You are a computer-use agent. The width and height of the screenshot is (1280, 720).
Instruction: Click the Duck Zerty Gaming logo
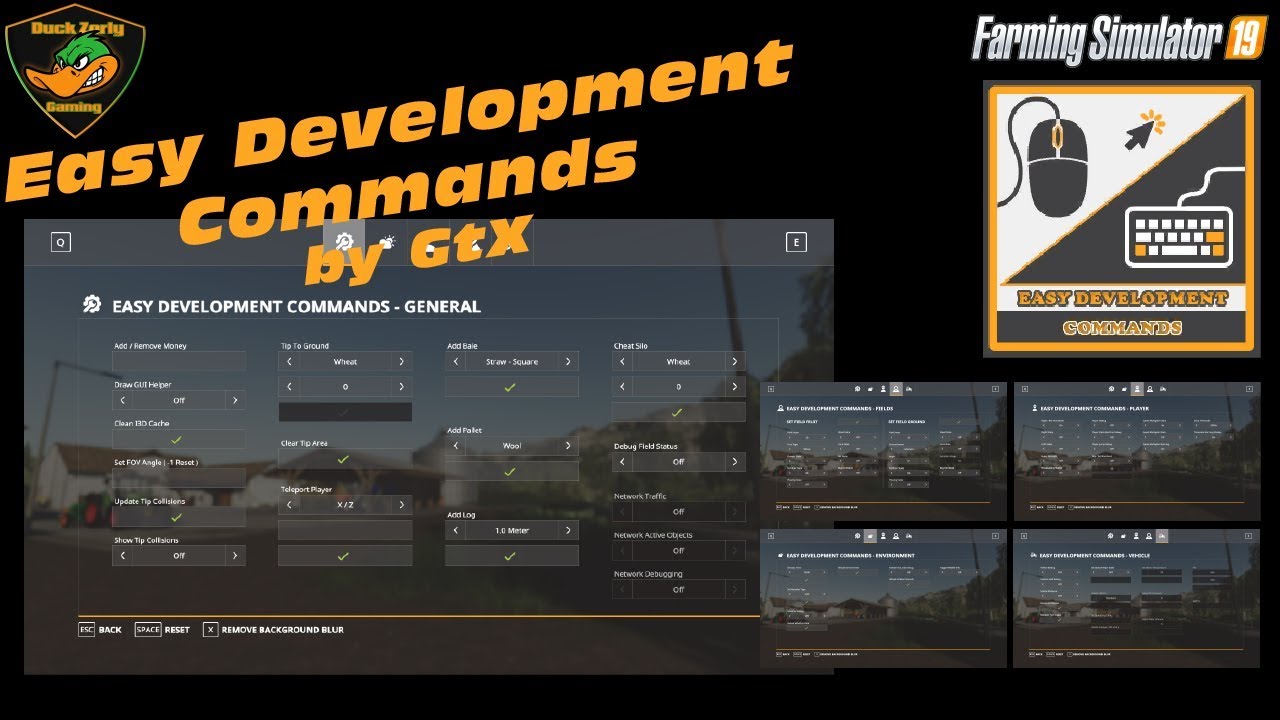click(x=76, y=70)
